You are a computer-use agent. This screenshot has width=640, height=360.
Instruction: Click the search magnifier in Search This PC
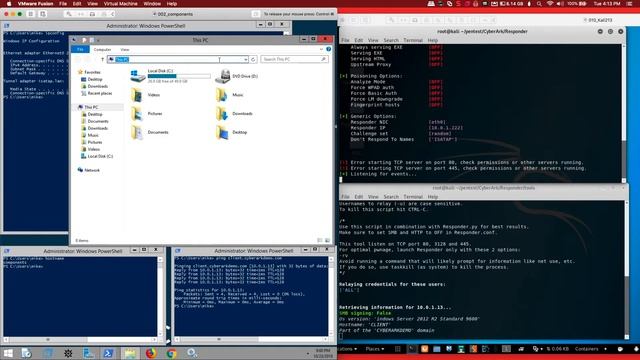pos(323,60)
